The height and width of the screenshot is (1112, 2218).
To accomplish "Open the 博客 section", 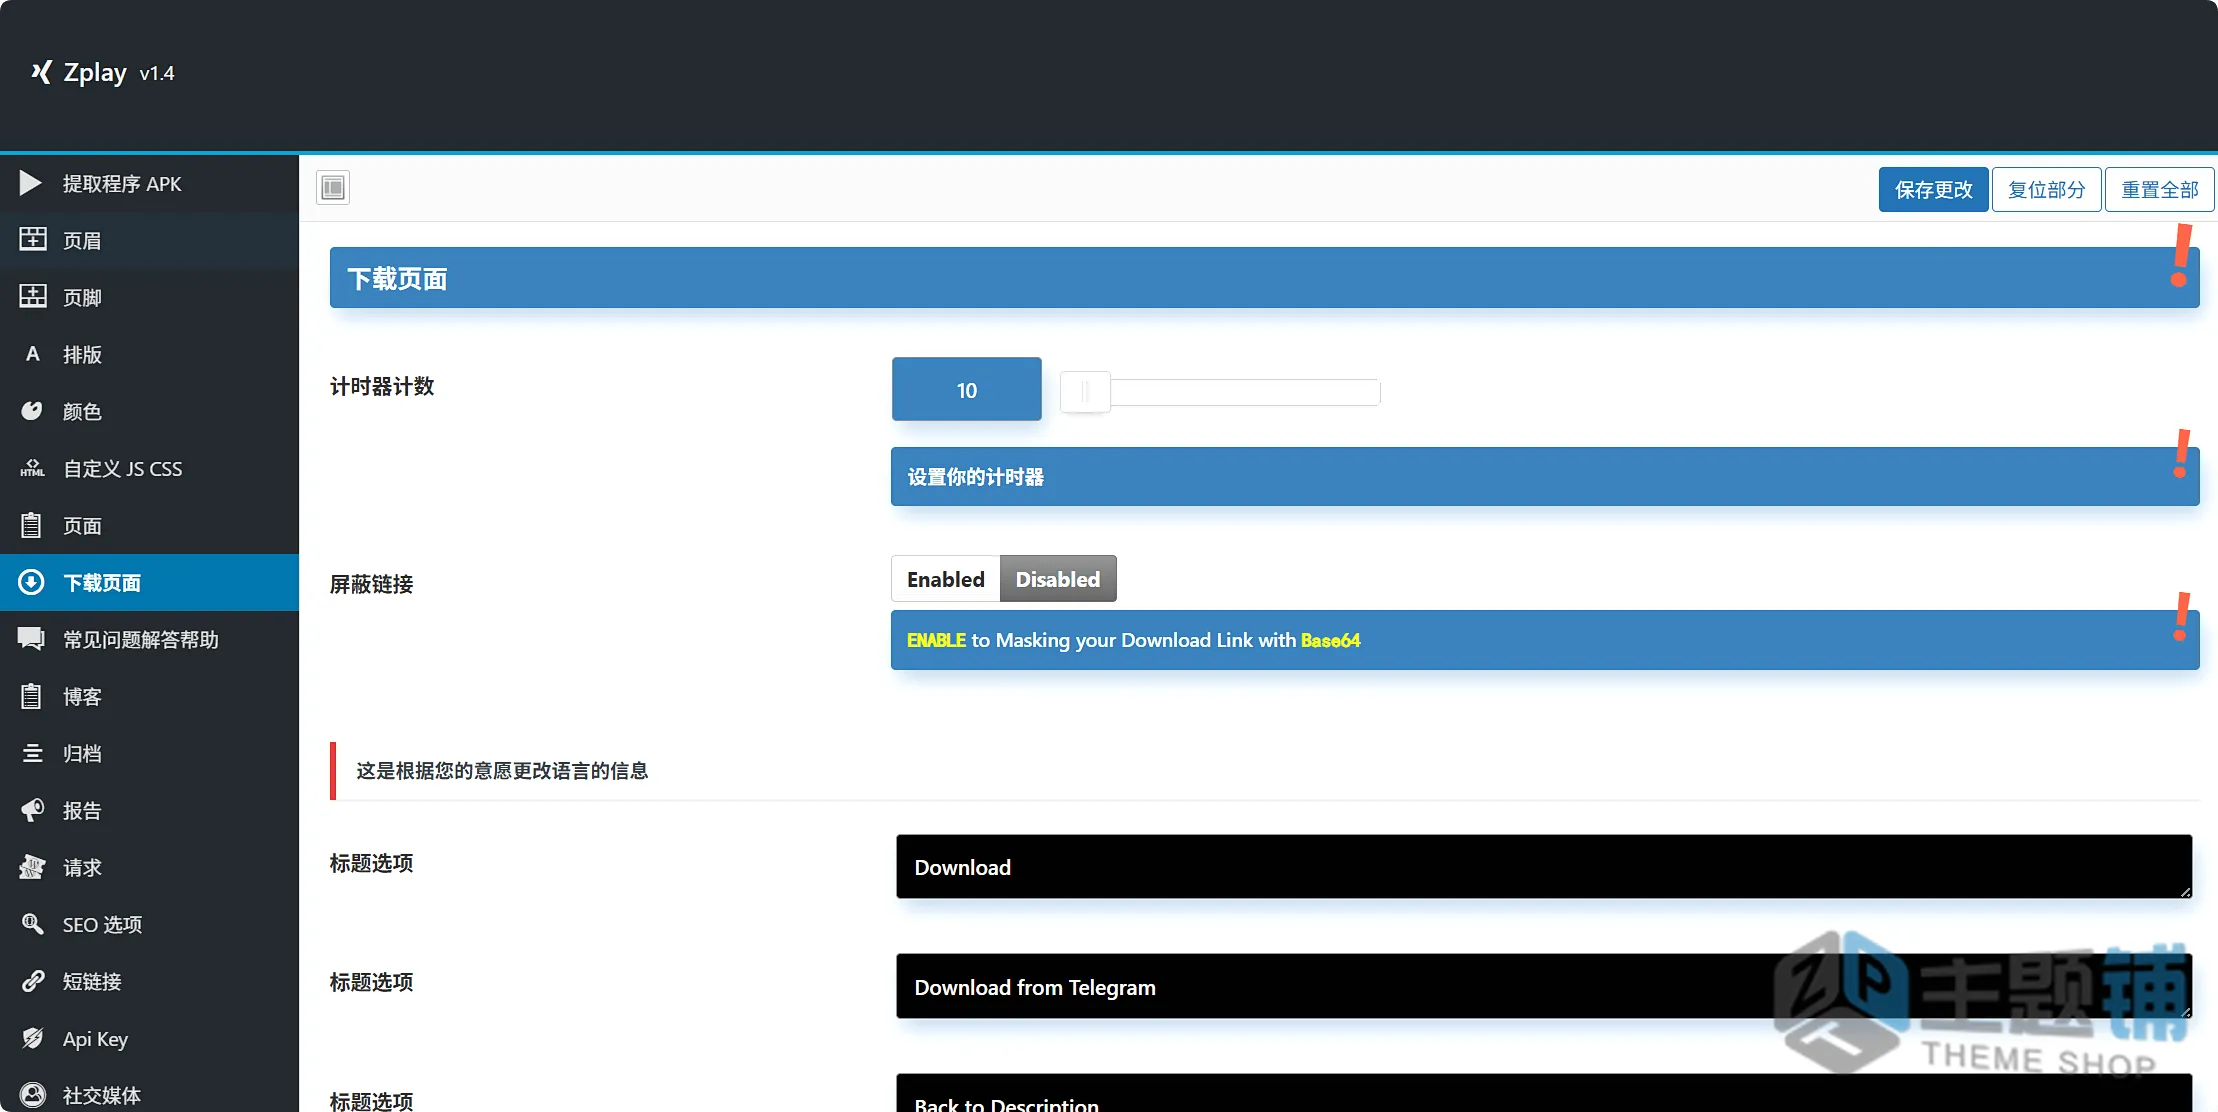I will (150, 696).
